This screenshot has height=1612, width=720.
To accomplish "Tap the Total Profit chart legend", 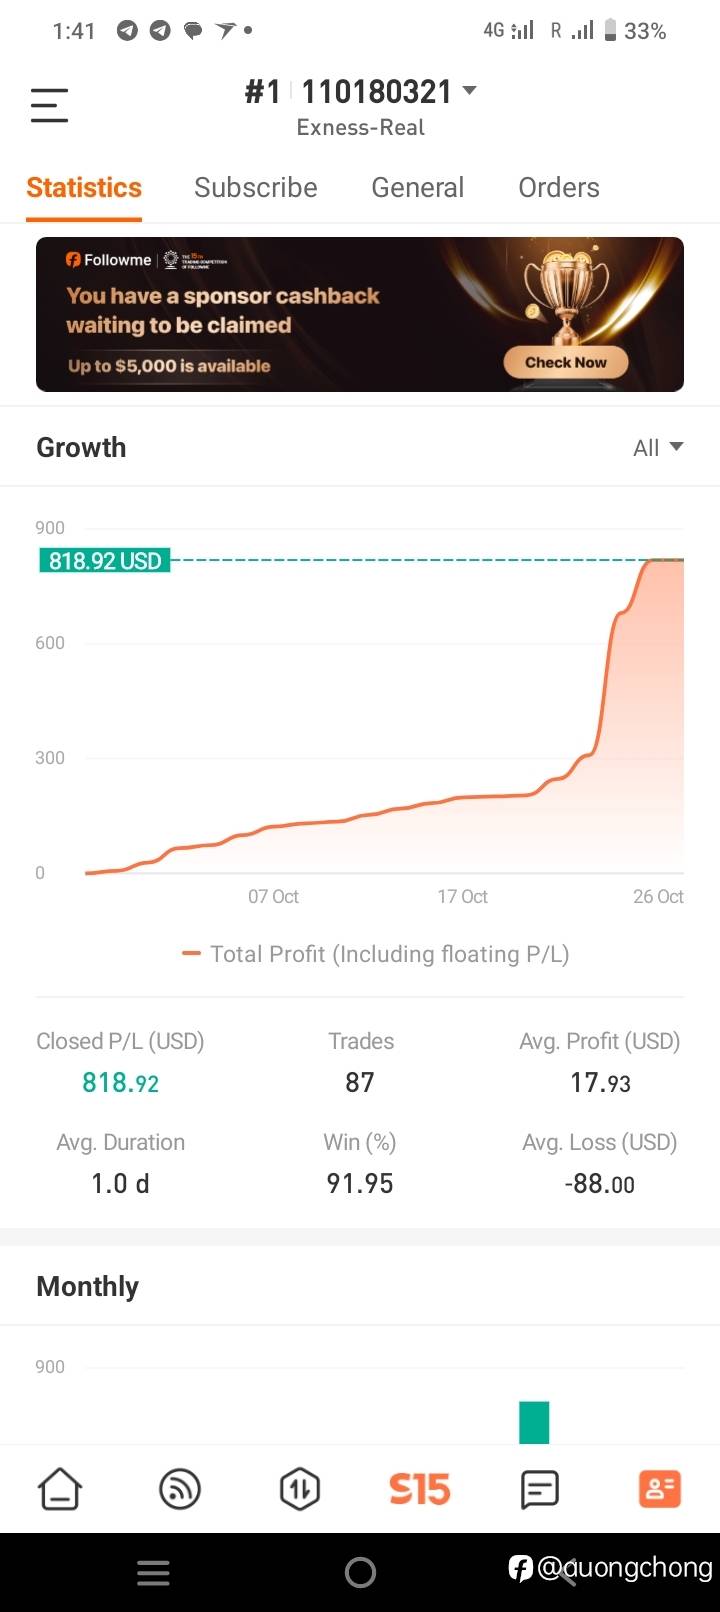I will [x=375, y=954].
